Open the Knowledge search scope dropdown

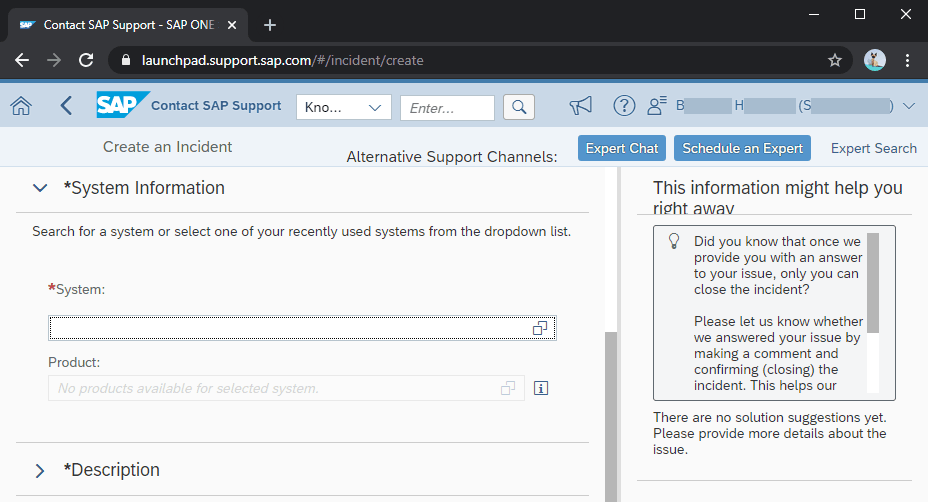pos(344,107)
